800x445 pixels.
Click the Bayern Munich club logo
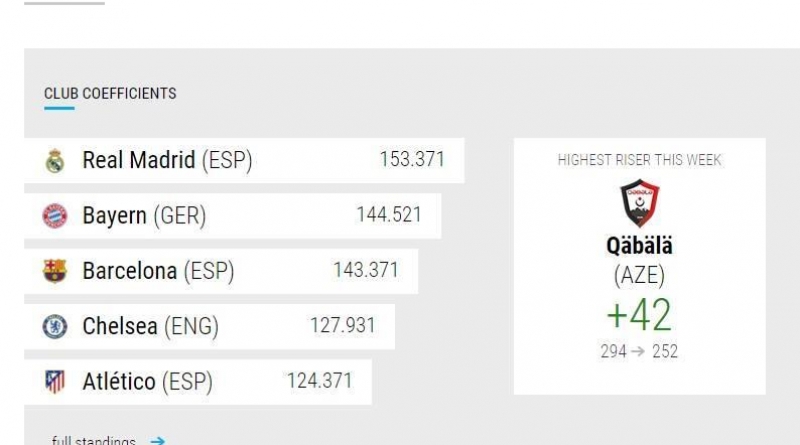pos(55,215)
